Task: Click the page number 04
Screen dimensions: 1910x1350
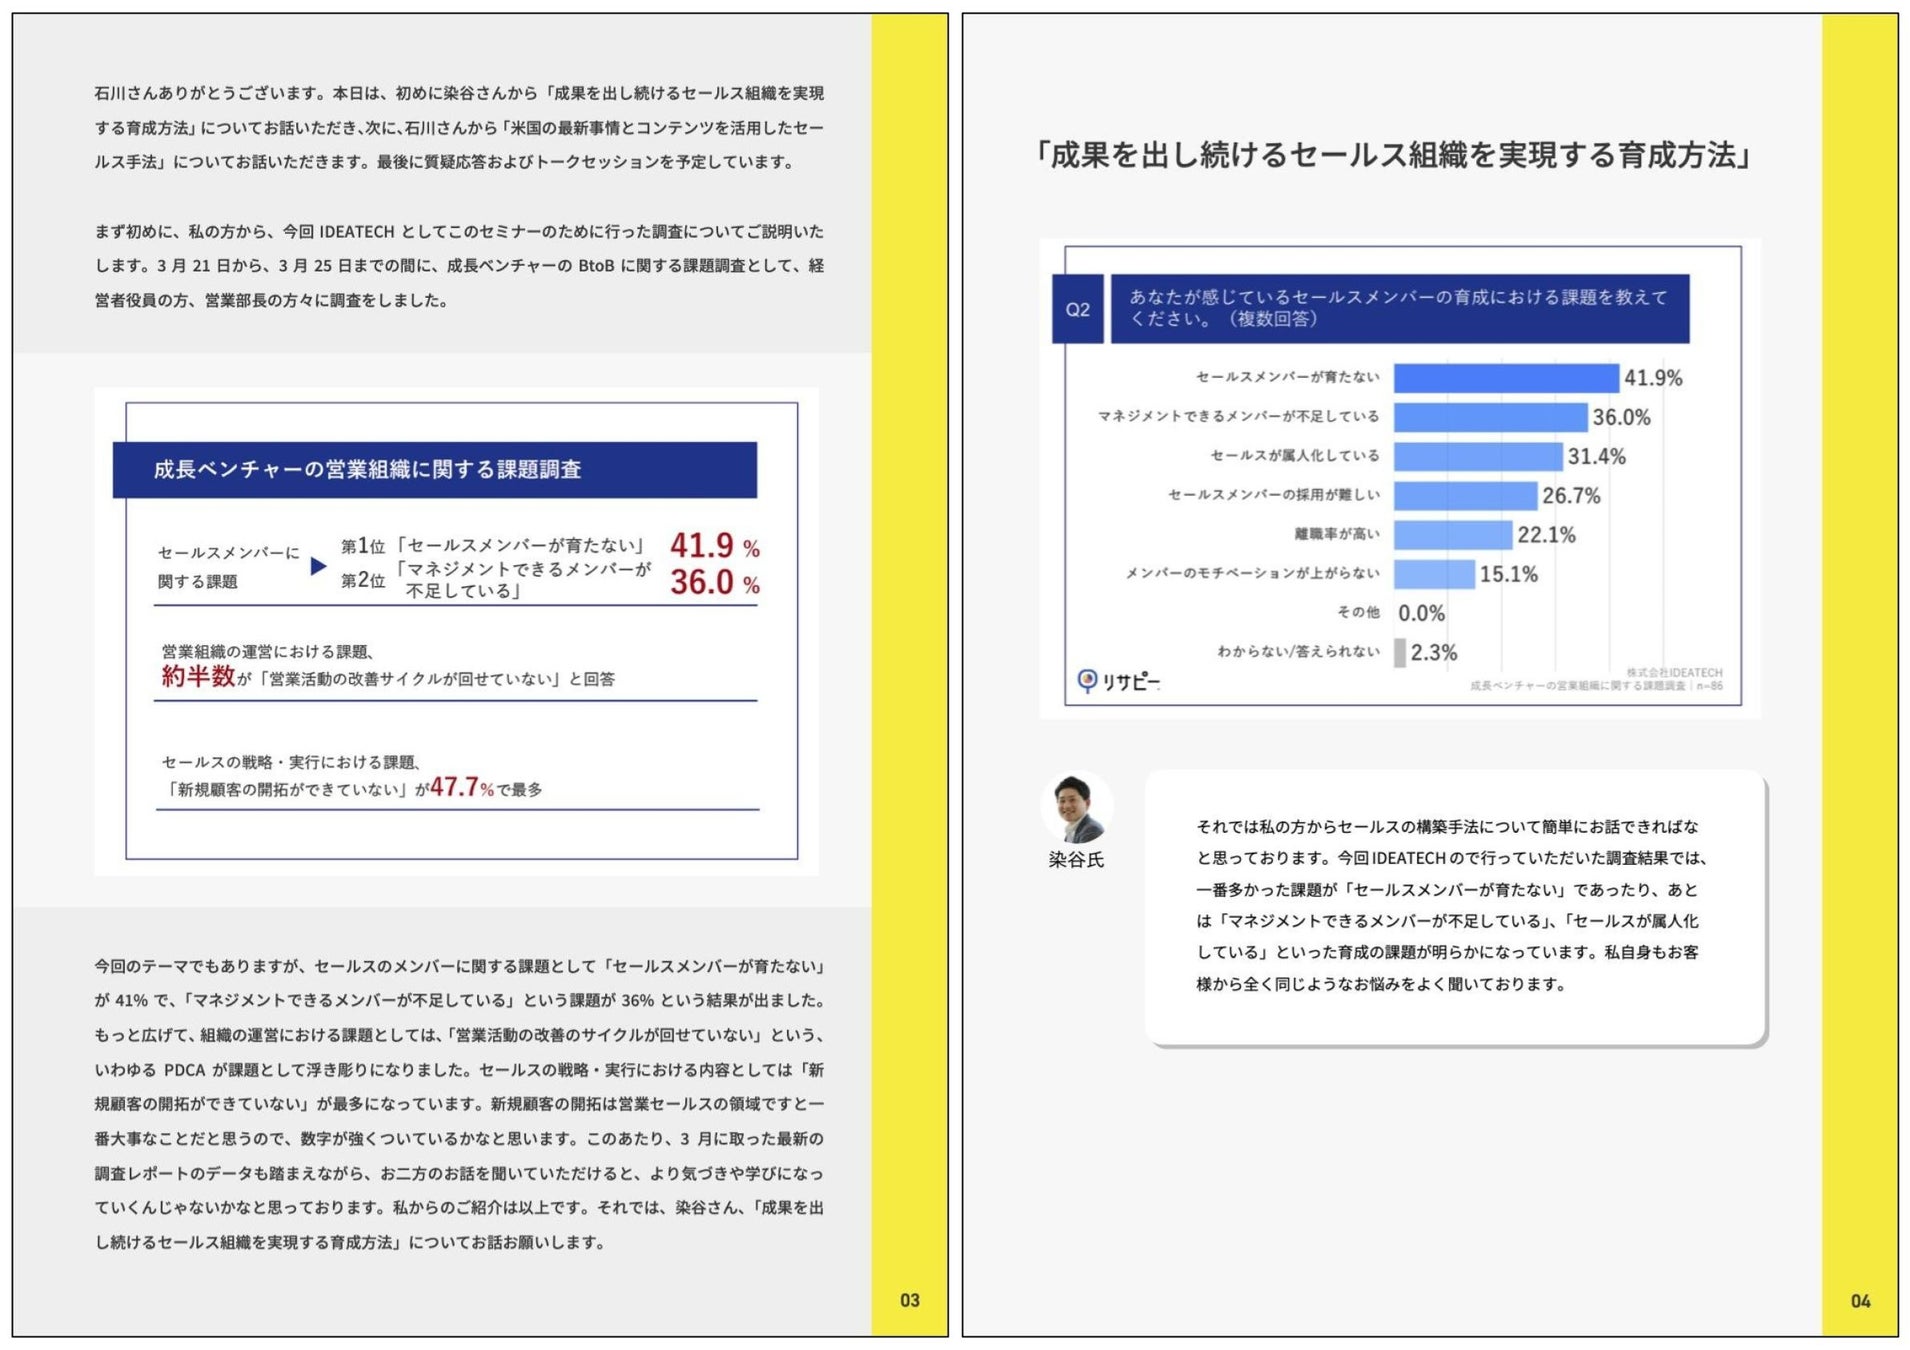Action: (1860, 1301)
